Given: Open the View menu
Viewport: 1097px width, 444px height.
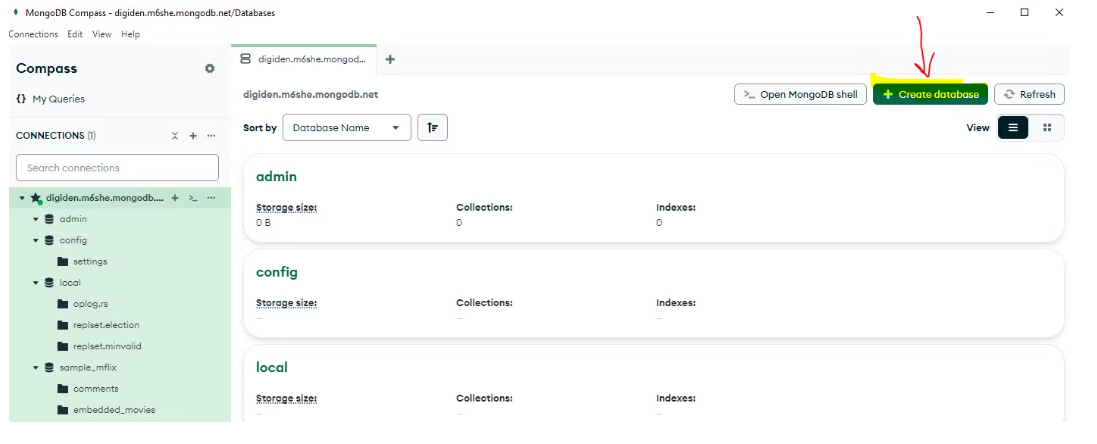Looking at the screenshot, I should point(101,34).
